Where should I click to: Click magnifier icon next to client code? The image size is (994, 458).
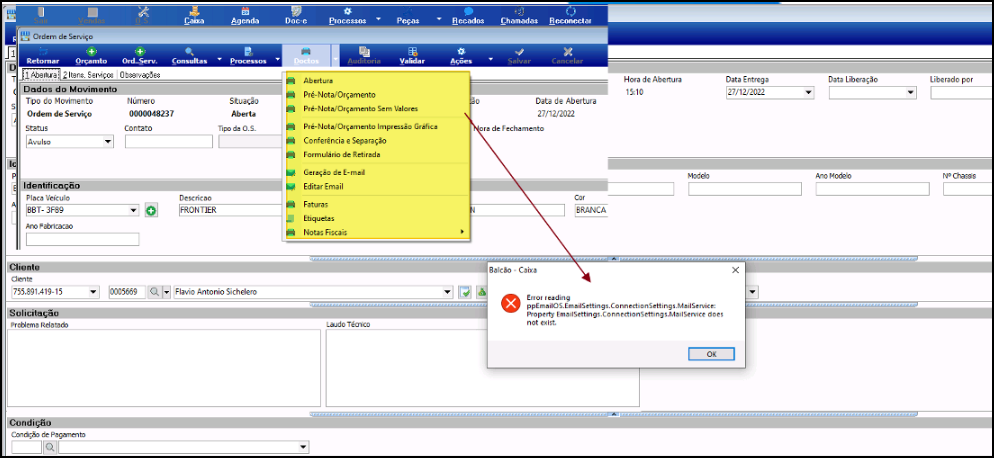tap(154, 292)
